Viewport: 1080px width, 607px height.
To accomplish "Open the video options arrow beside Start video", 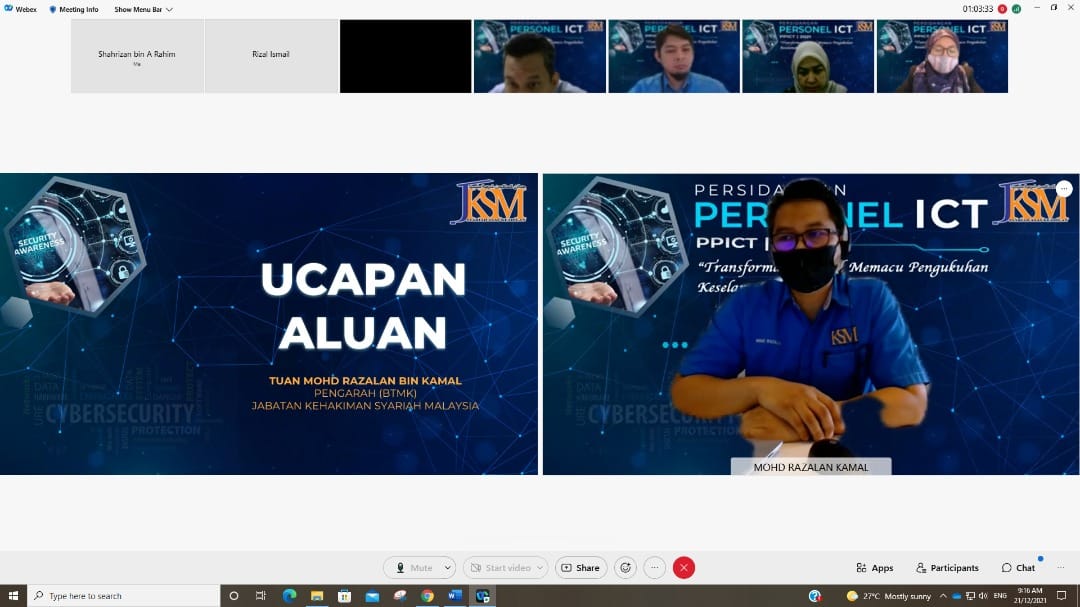I will pos(540,568).
